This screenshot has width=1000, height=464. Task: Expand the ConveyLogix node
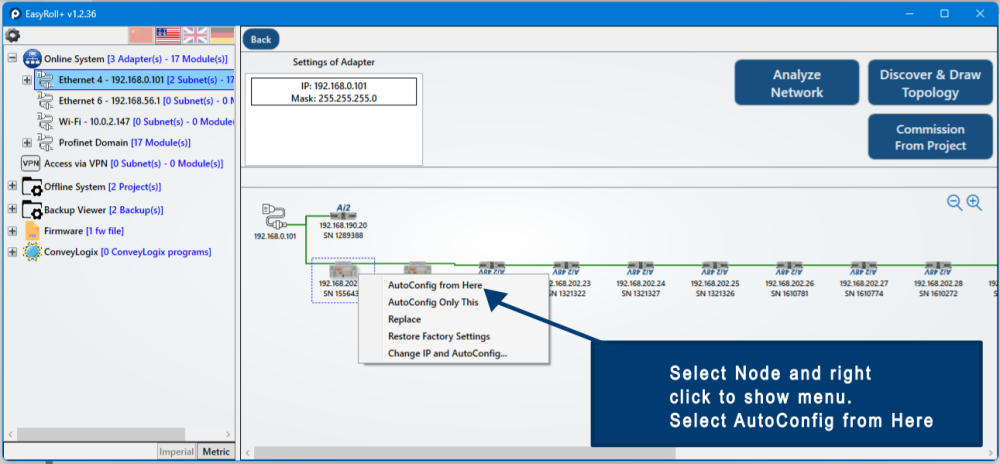[12, 252]
